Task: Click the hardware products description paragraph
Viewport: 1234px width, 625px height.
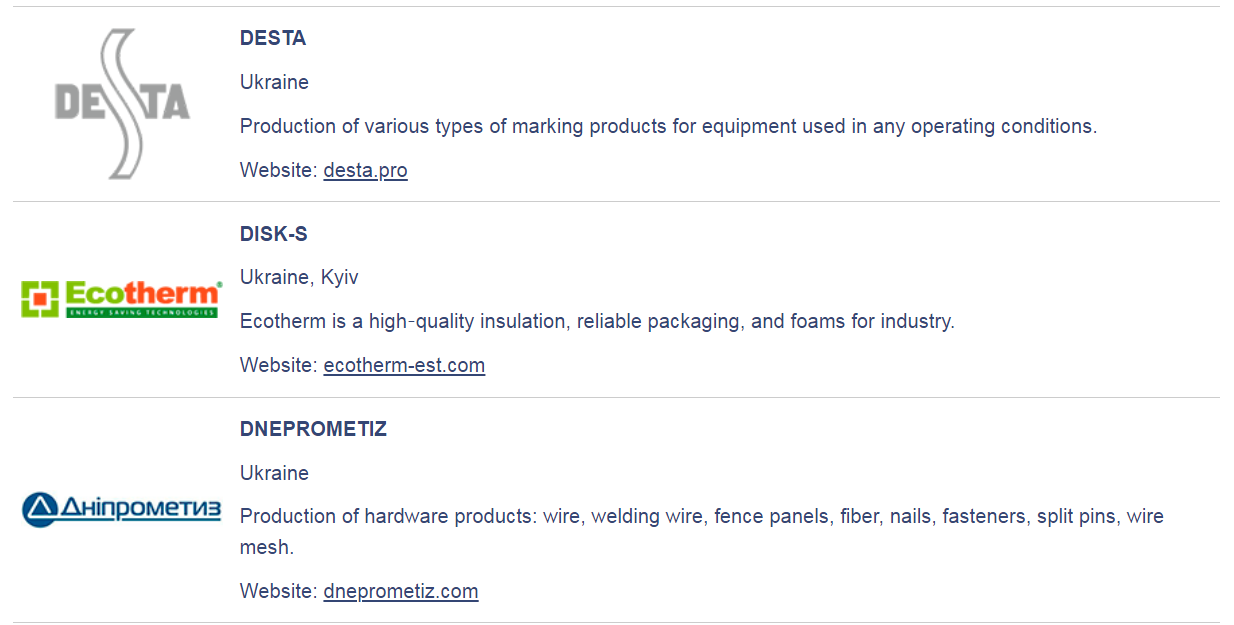Action: pyautogui.click(x=700, y=517)
